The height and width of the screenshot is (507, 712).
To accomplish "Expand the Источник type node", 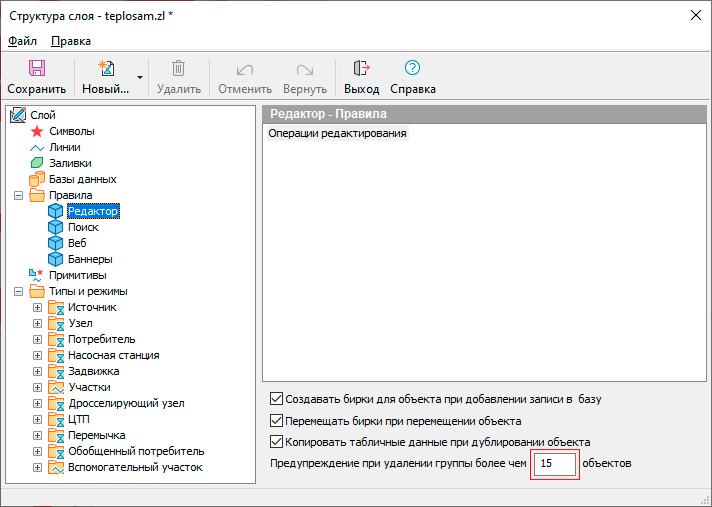I will pos(38,307).
